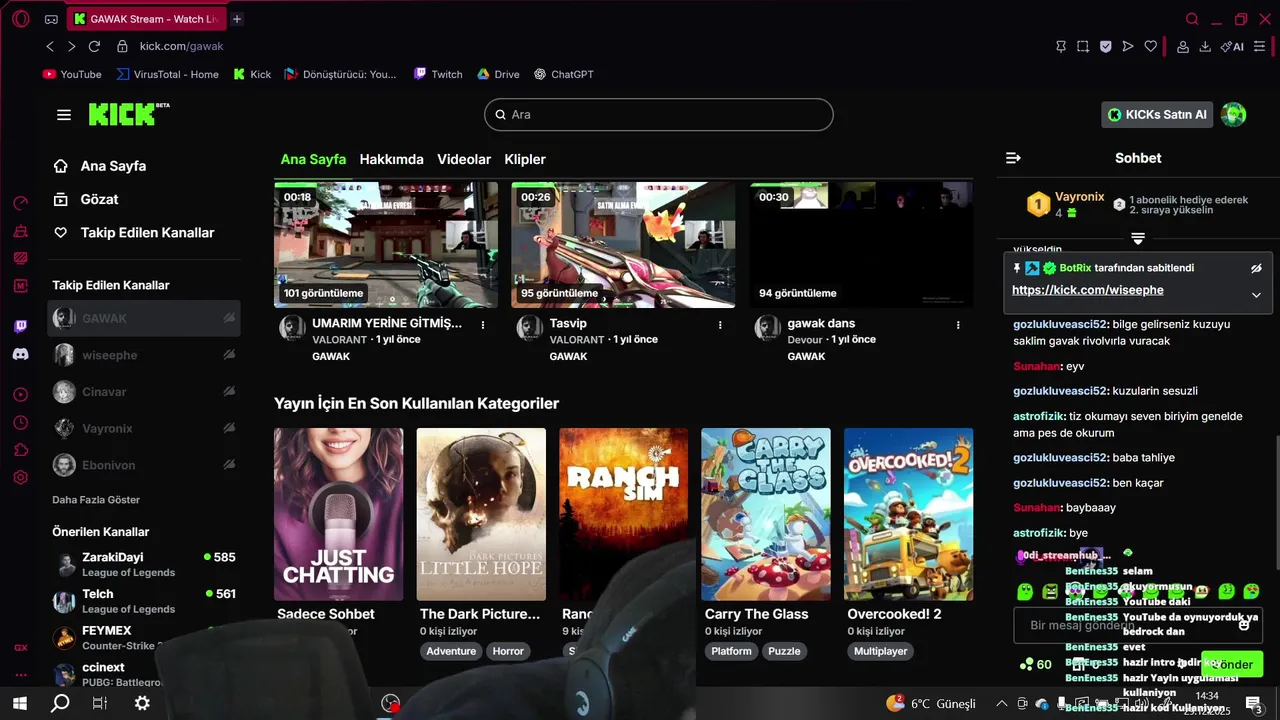Switch to the Hakkımda tab

tap(392, 159)
